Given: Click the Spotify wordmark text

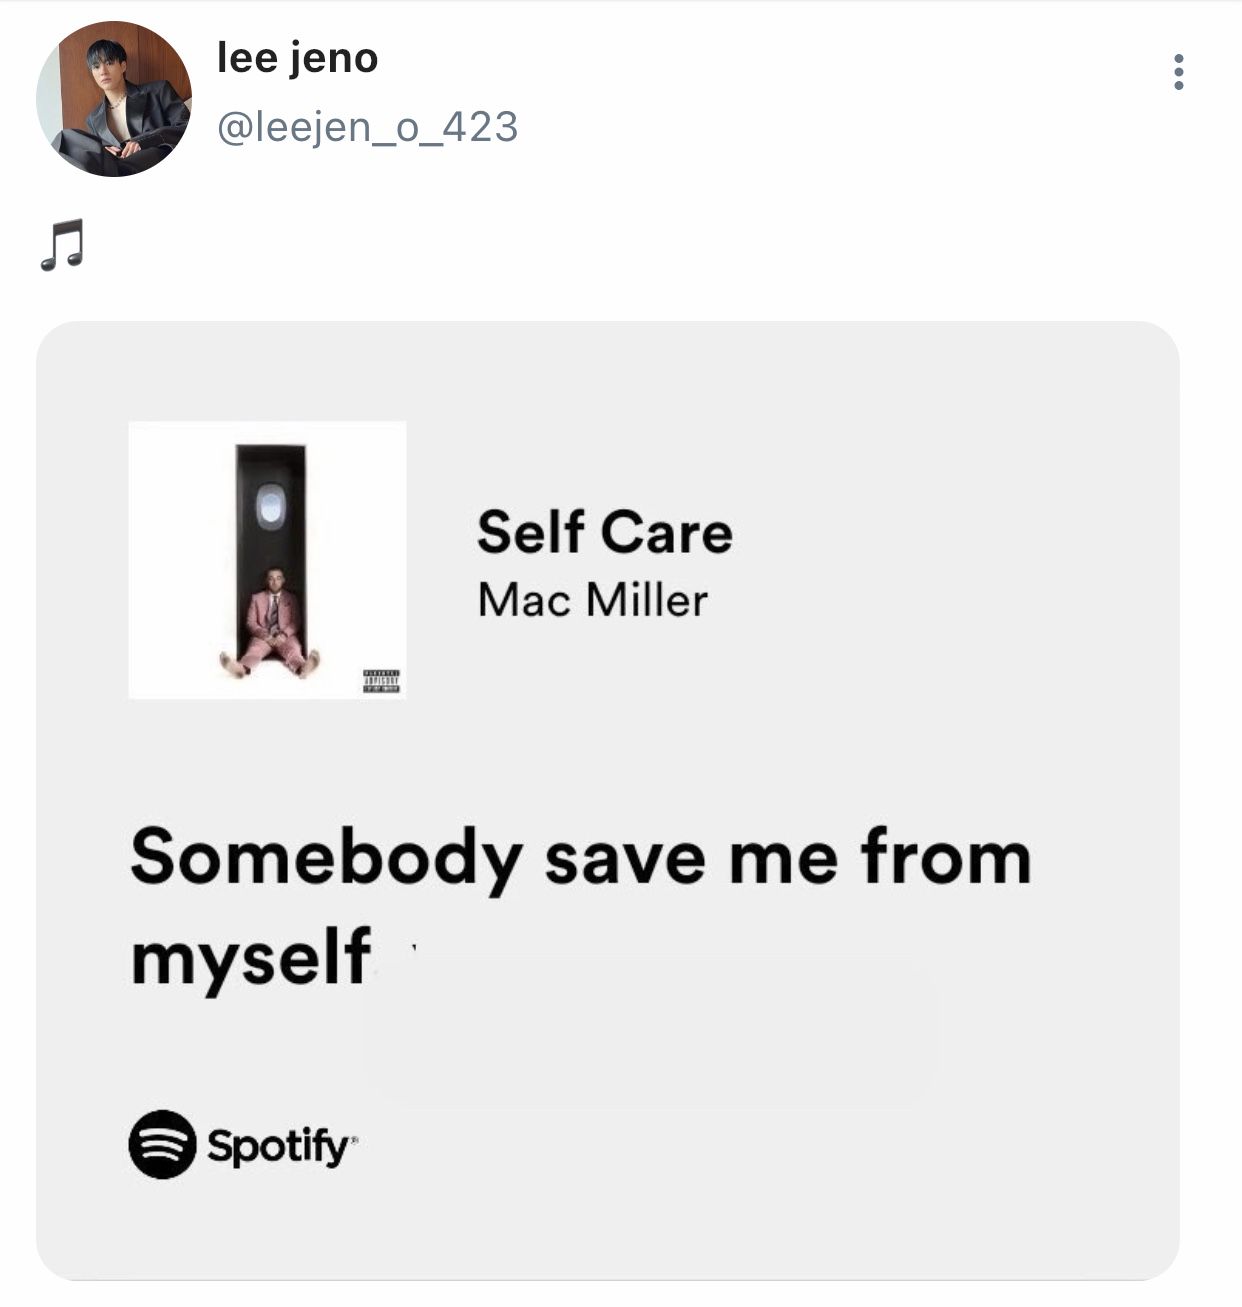Looking at the screenshot, I should (277, 1146).
